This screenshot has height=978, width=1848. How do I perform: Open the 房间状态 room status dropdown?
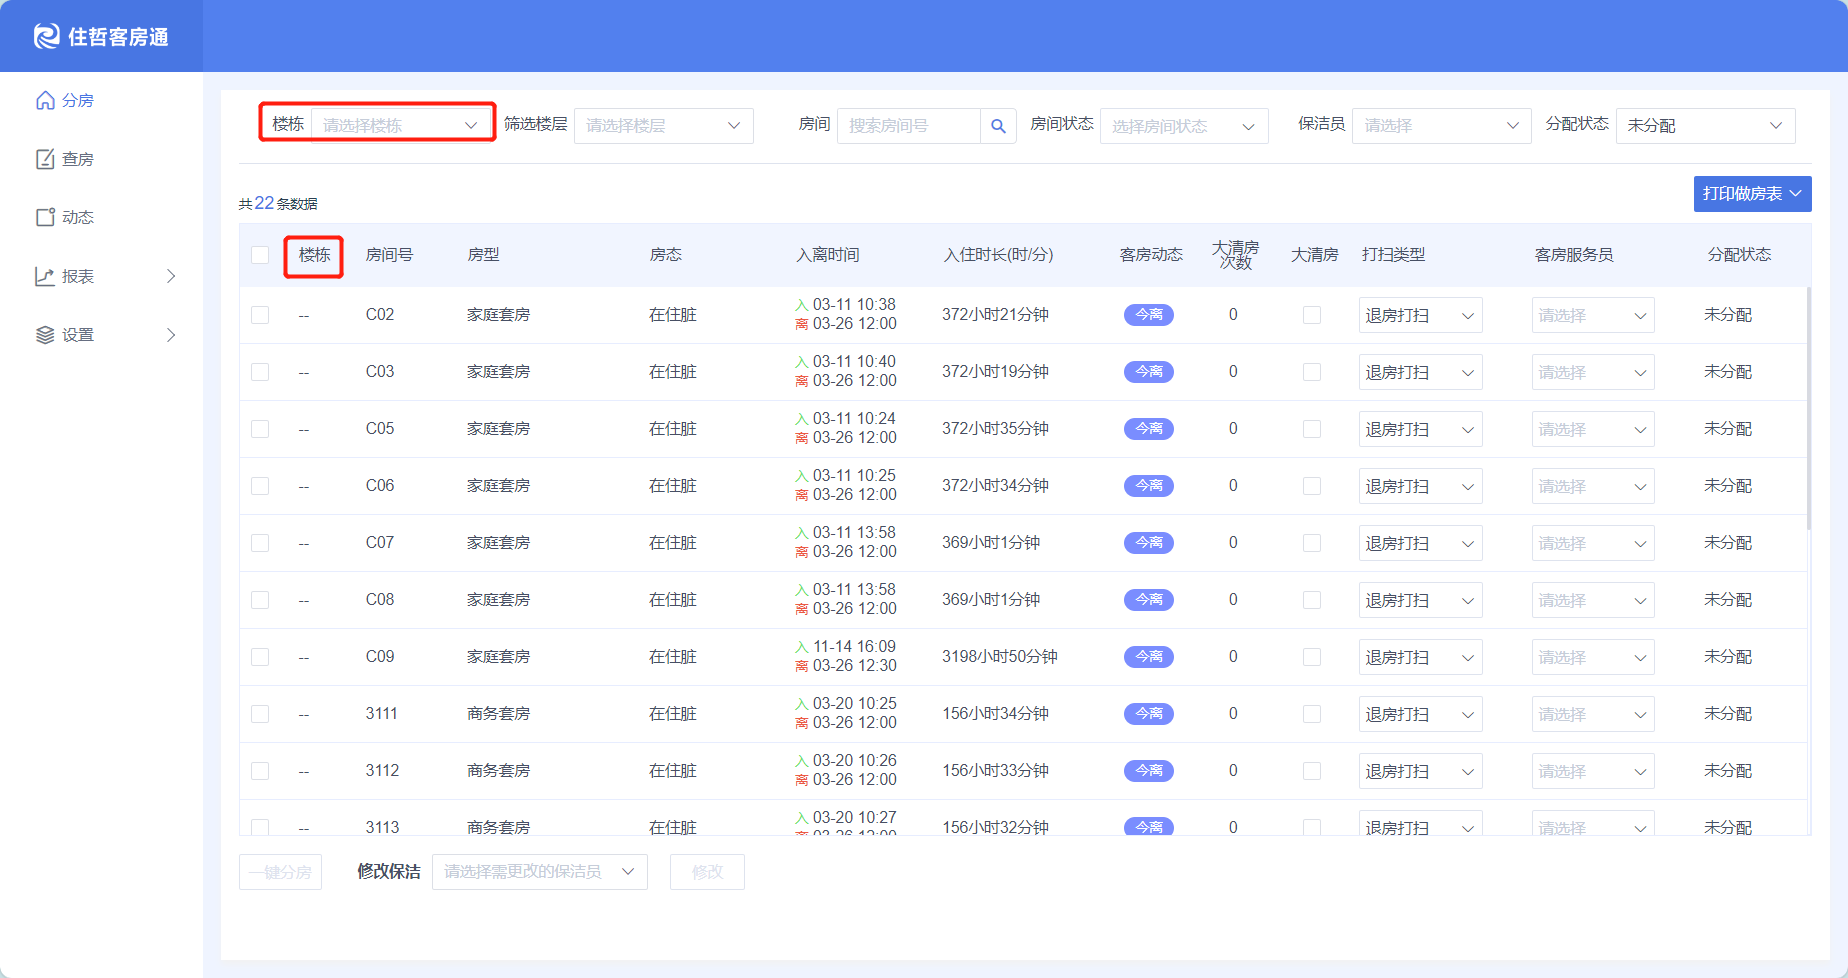point(1184,126)
